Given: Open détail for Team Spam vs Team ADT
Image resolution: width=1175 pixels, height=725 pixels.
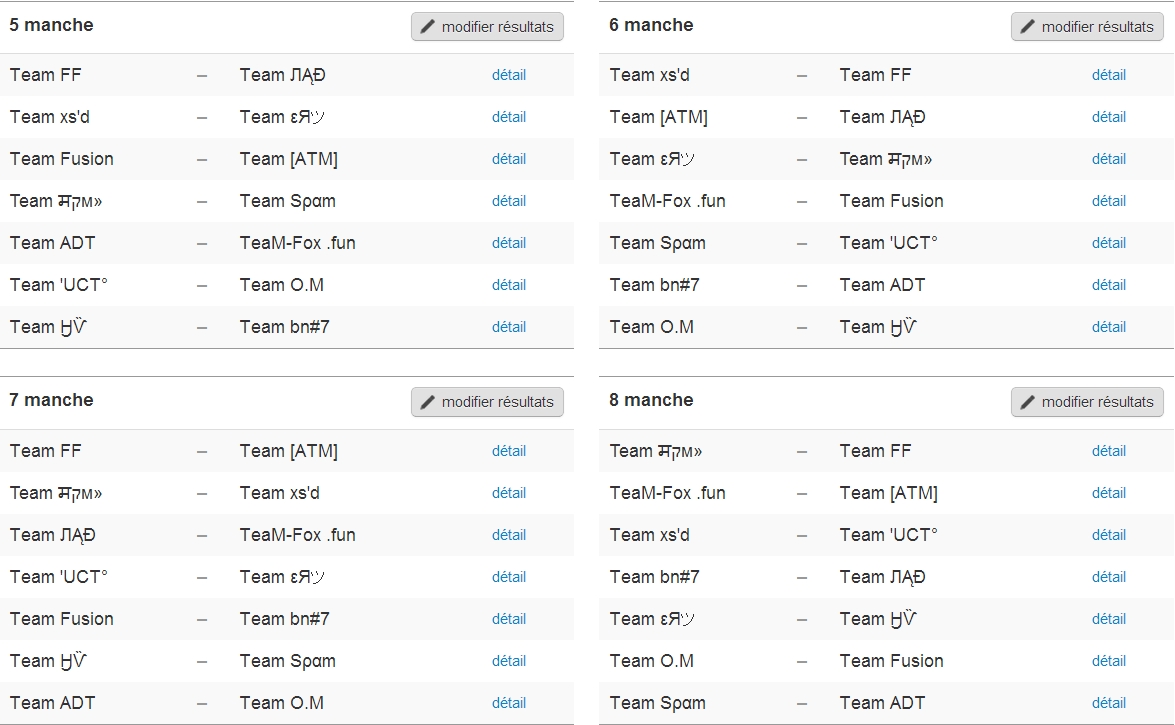Looking at the screenshot, I should click(x=1109, y=703).
